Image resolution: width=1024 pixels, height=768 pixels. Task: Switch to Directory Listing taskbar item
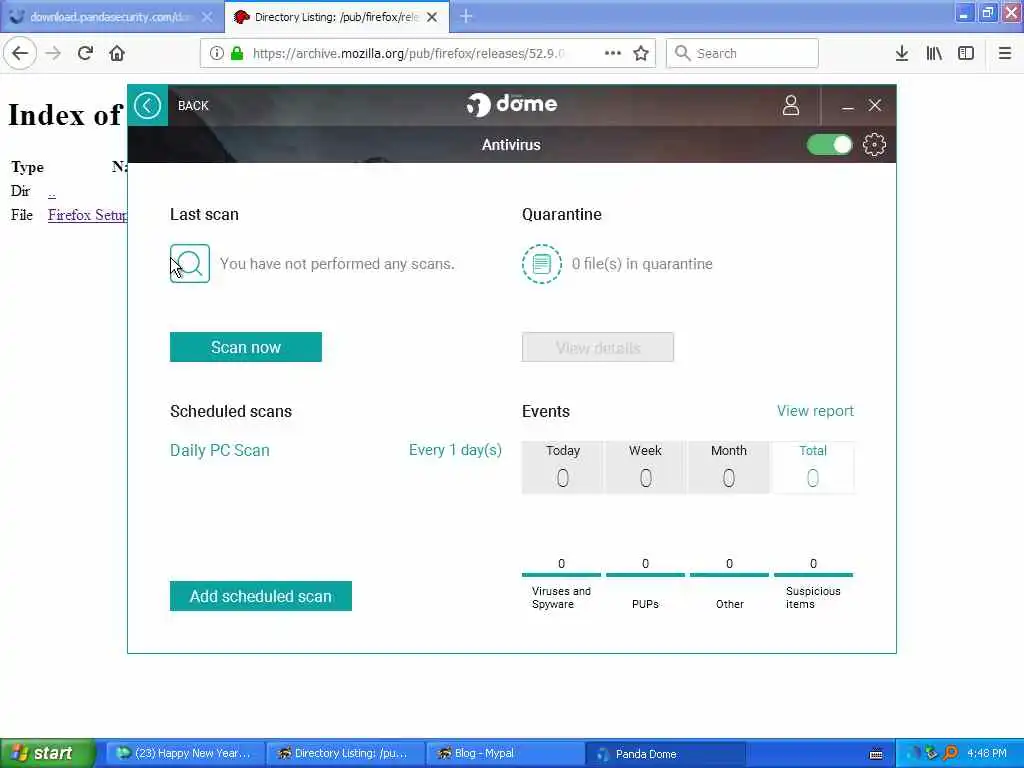click(x=345, y=753)
